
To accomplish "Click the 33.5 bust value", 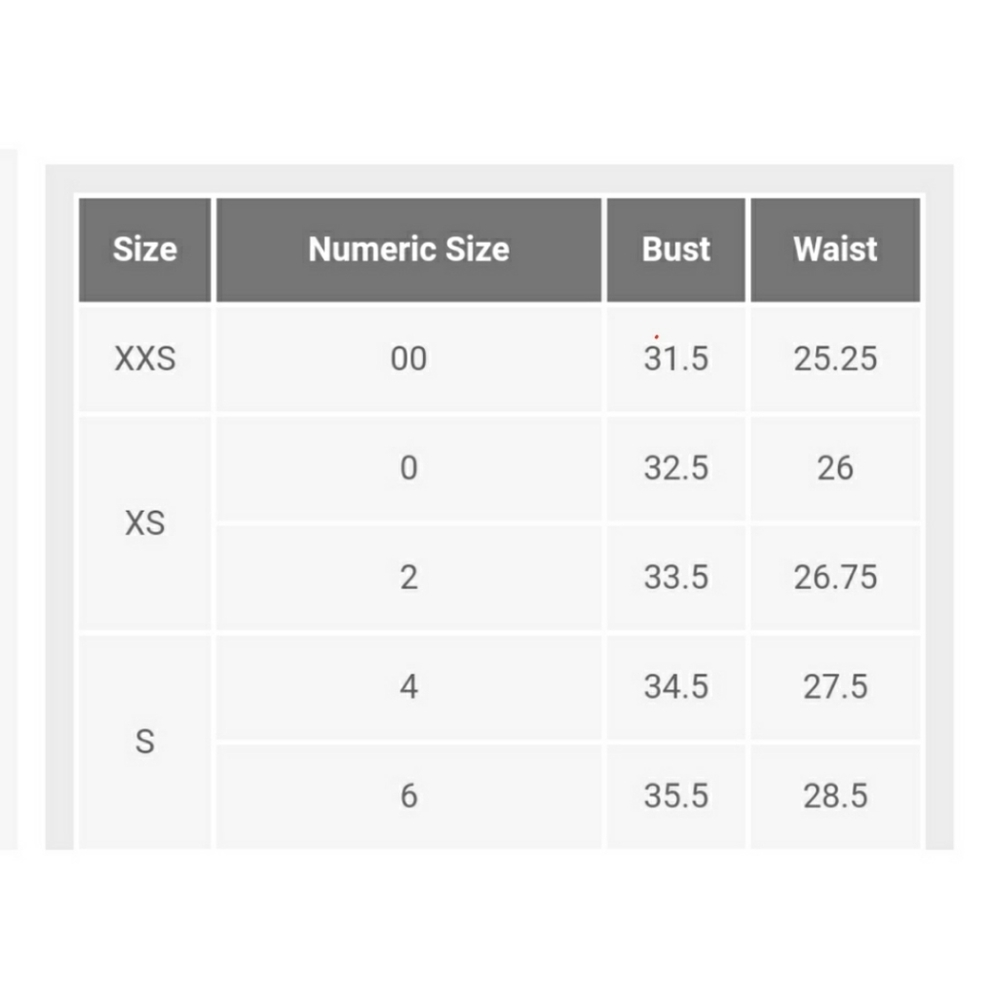I will pos(676,577).
